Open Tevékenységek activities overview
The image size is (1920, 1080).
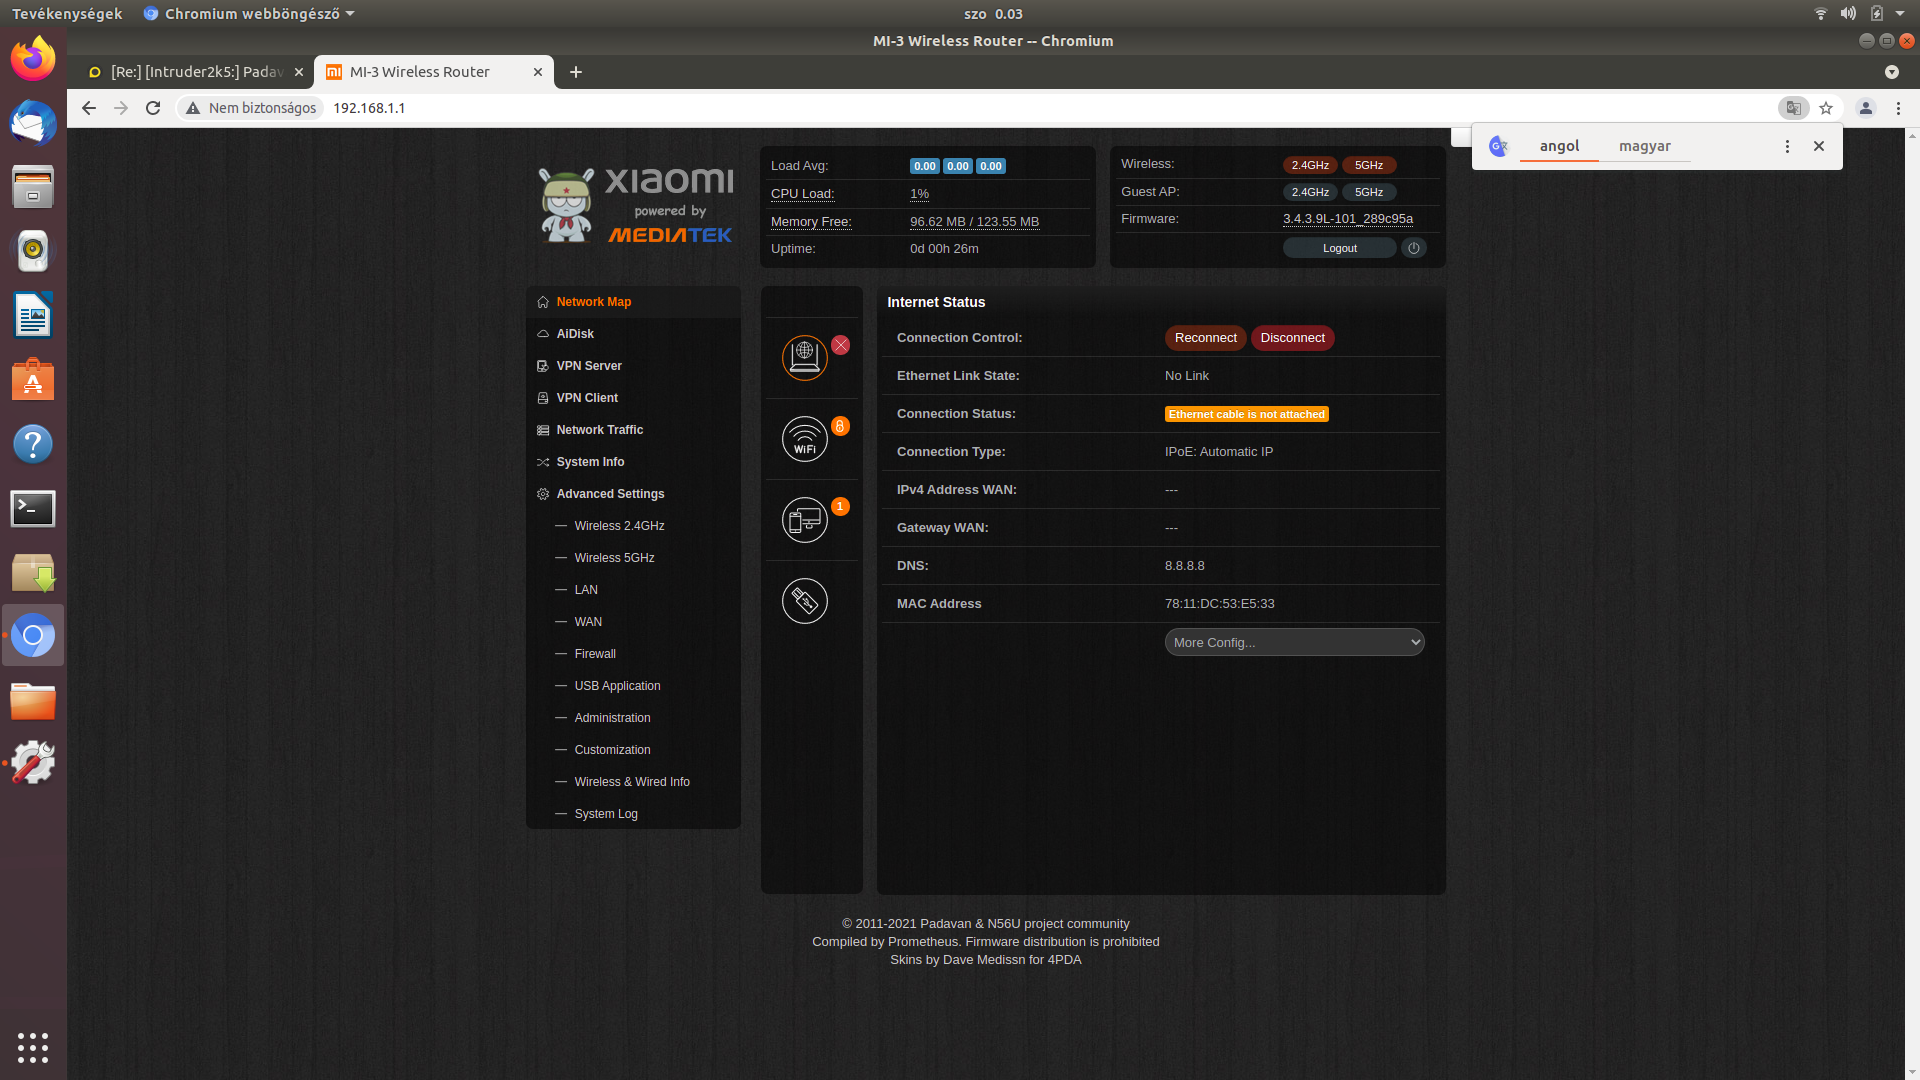[67, 14]
